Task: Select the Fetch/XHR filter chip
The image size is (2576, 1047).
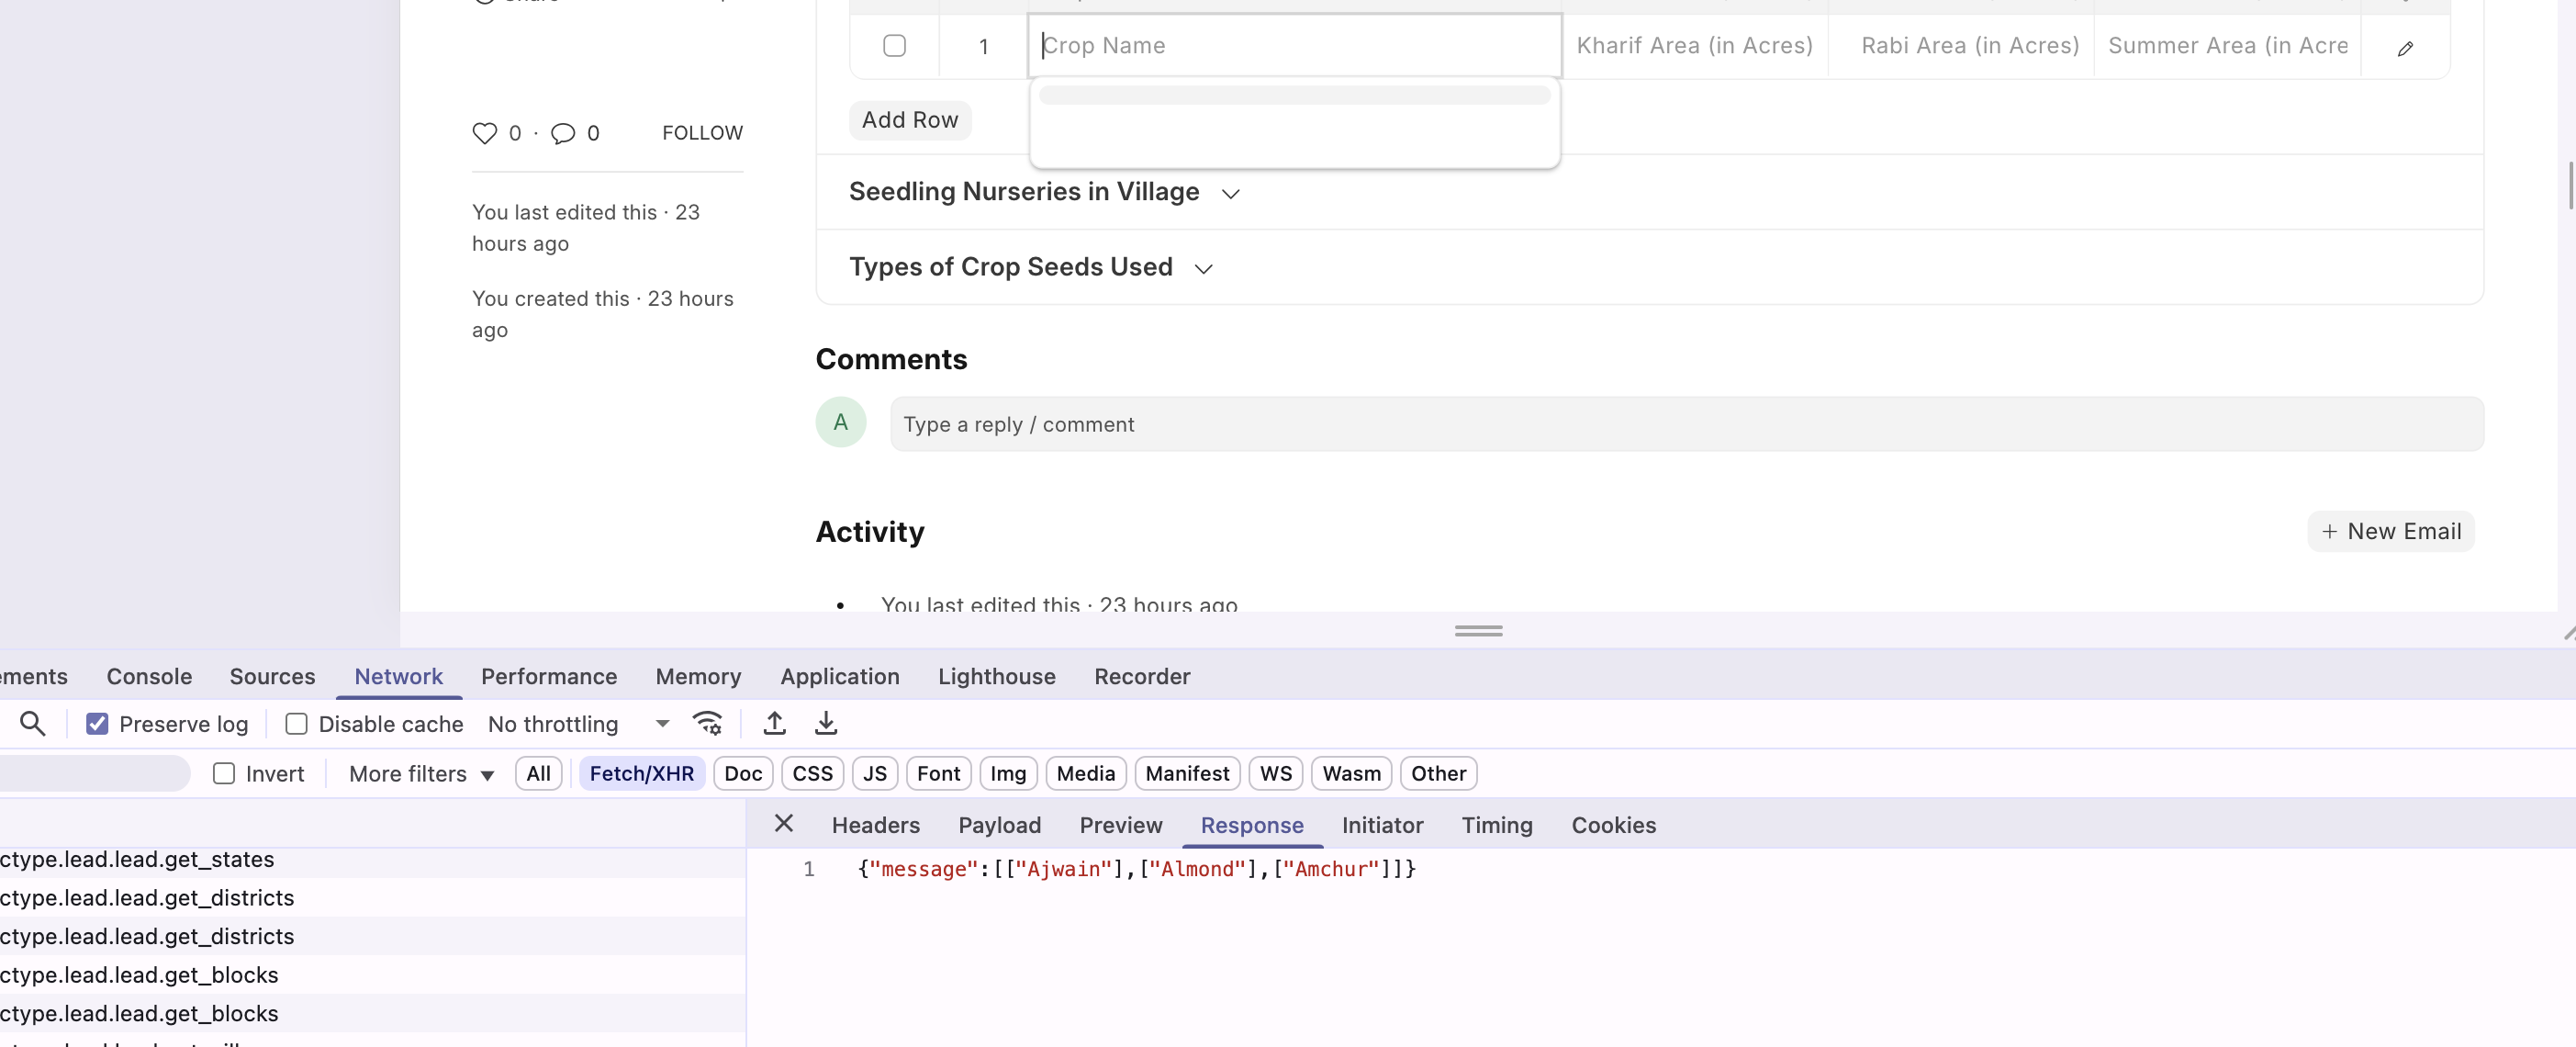Action: (x=641, y=773)
